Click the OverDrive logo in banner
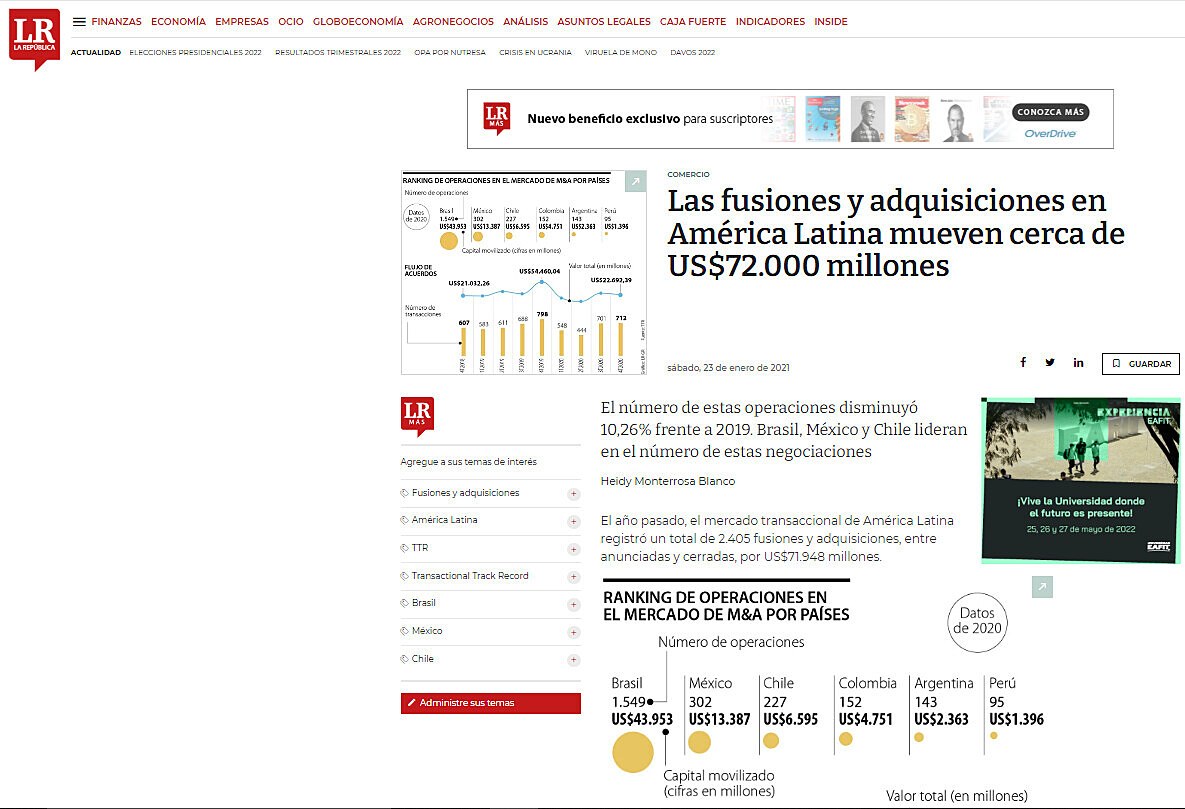1185x809 pixels. [x=1050, y=134]
